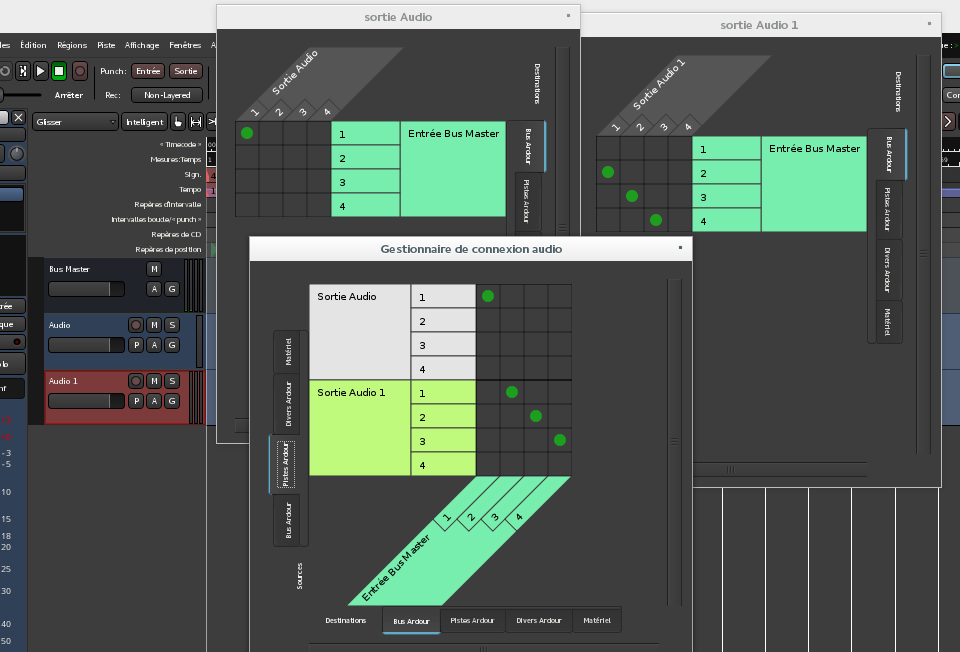Open the Édition menu
The height and width of the screenshot is (652, 960).
tap(33, 45)
